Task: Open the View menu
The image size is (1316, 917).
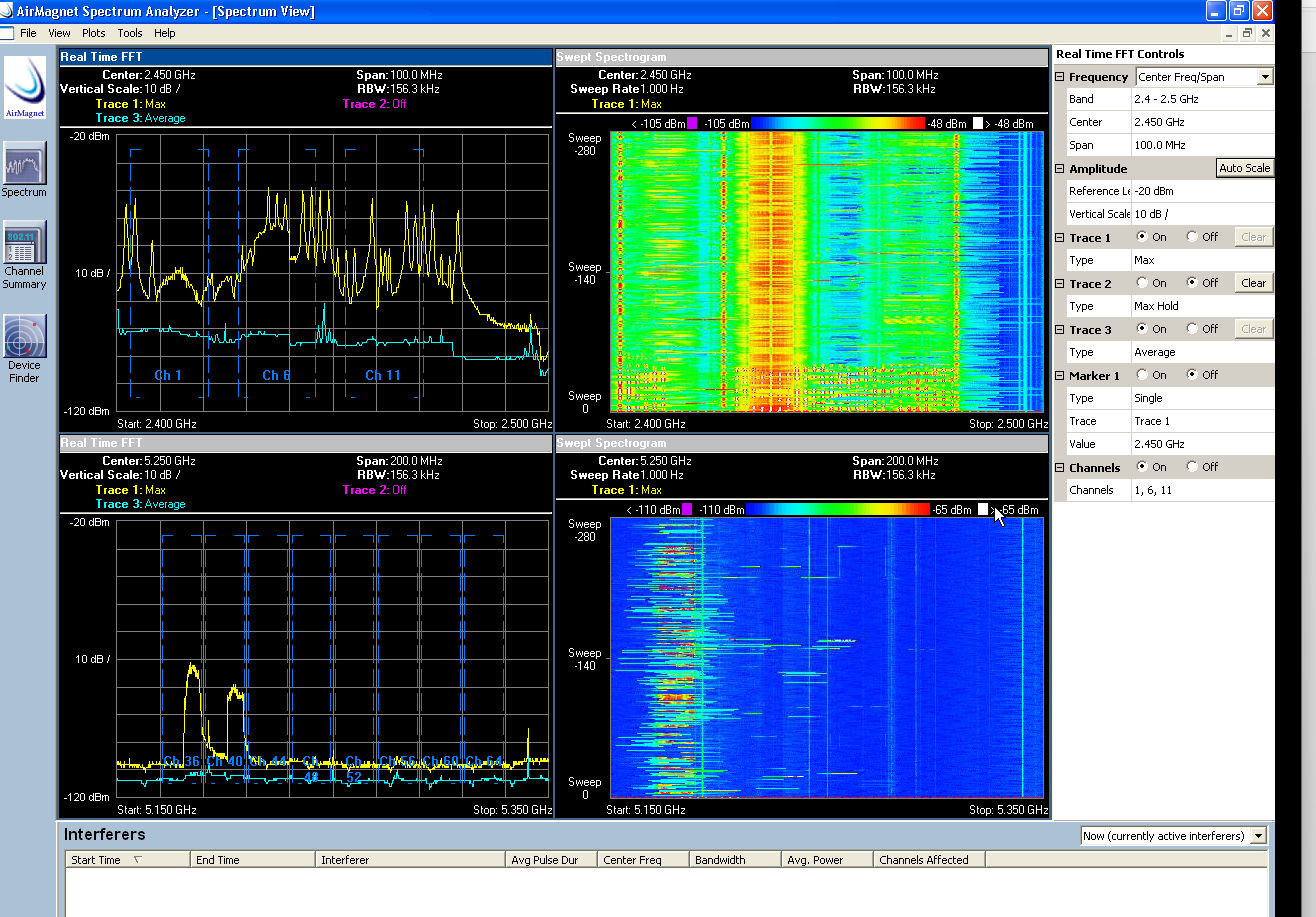Action: 59,33
